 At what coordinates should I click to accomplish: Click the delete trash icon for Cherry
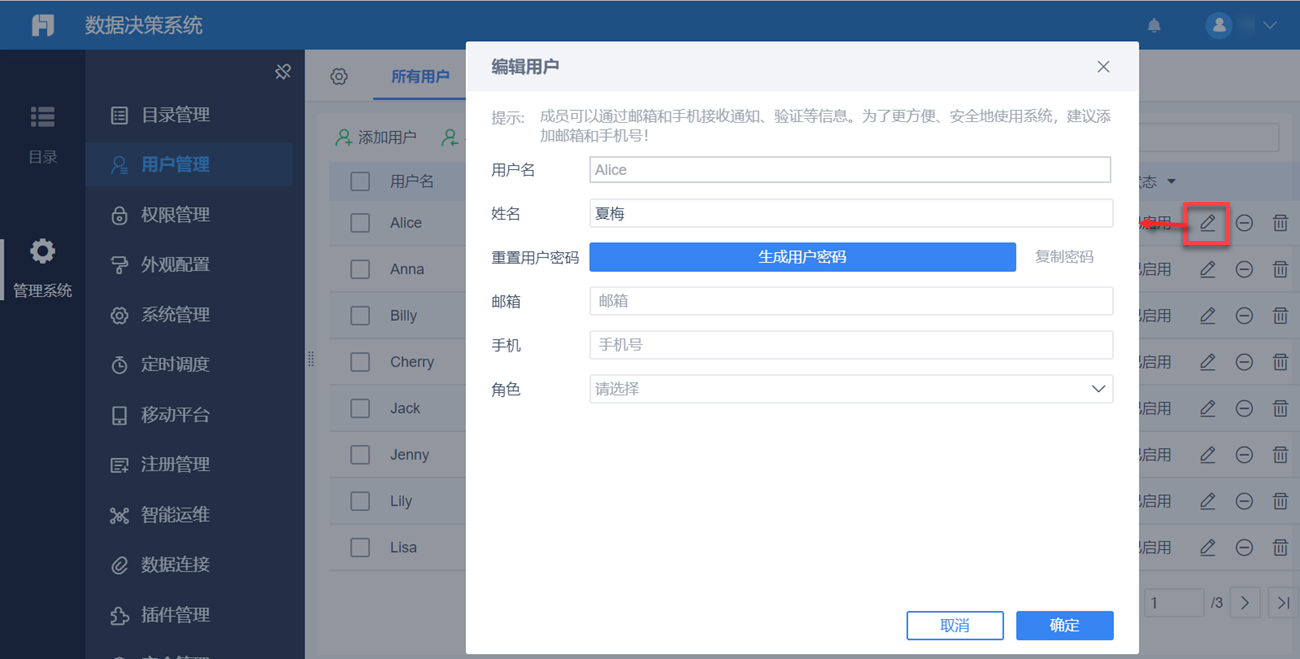tap(1280, 362)
